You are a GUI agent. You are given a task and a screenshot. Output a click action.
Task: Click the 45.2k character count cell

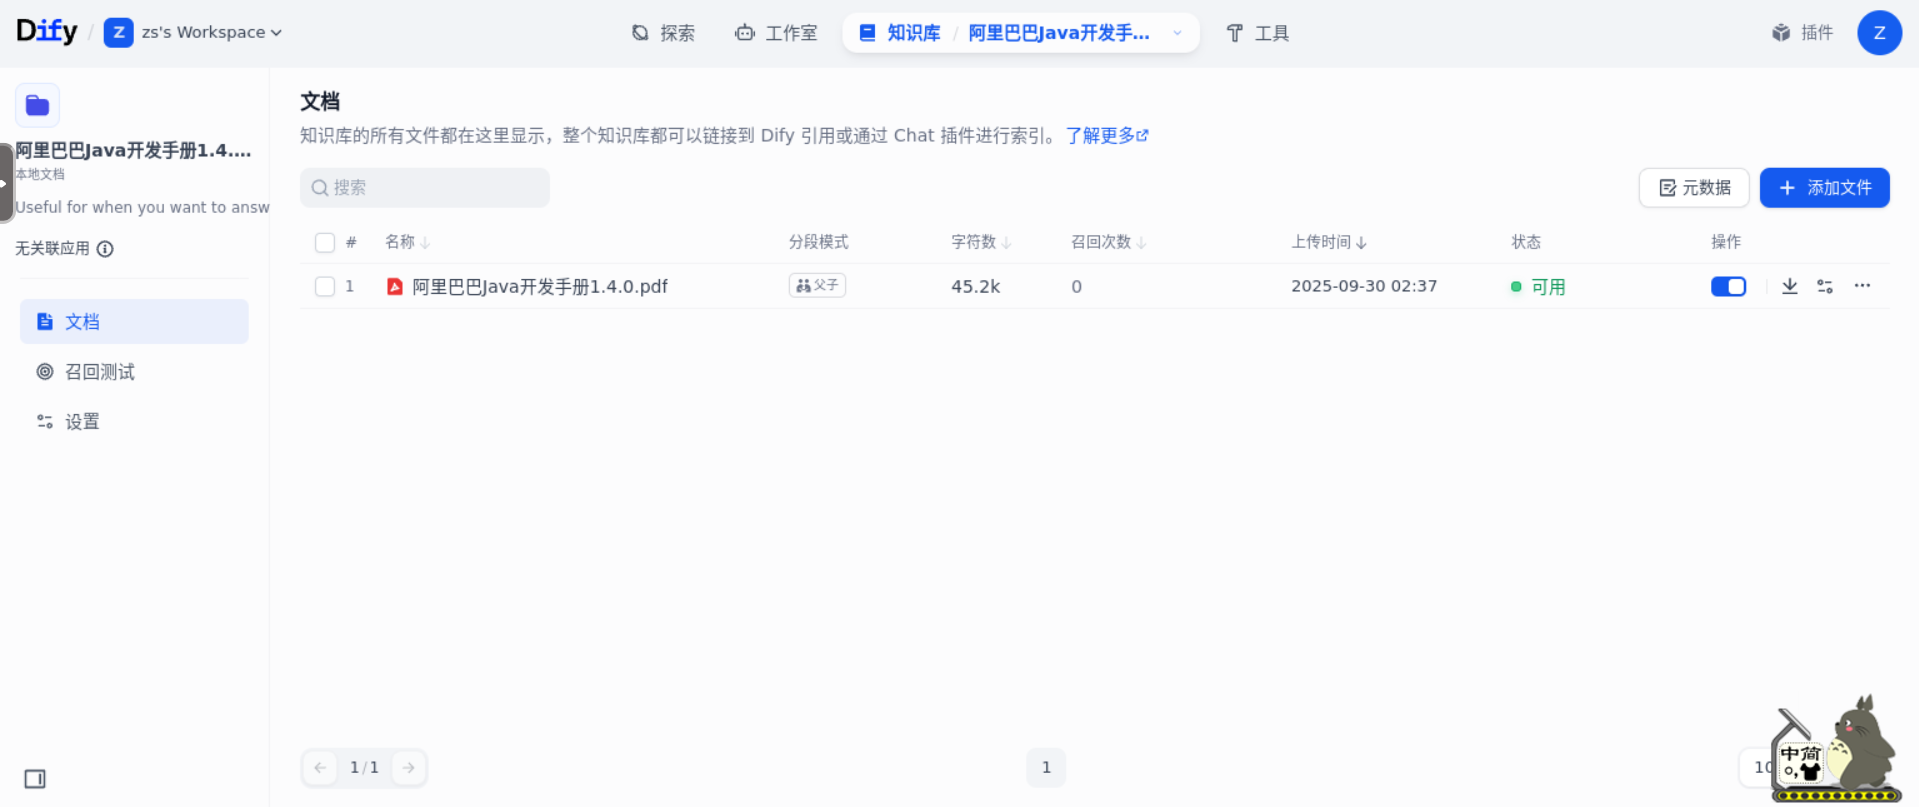click(975, 287)
